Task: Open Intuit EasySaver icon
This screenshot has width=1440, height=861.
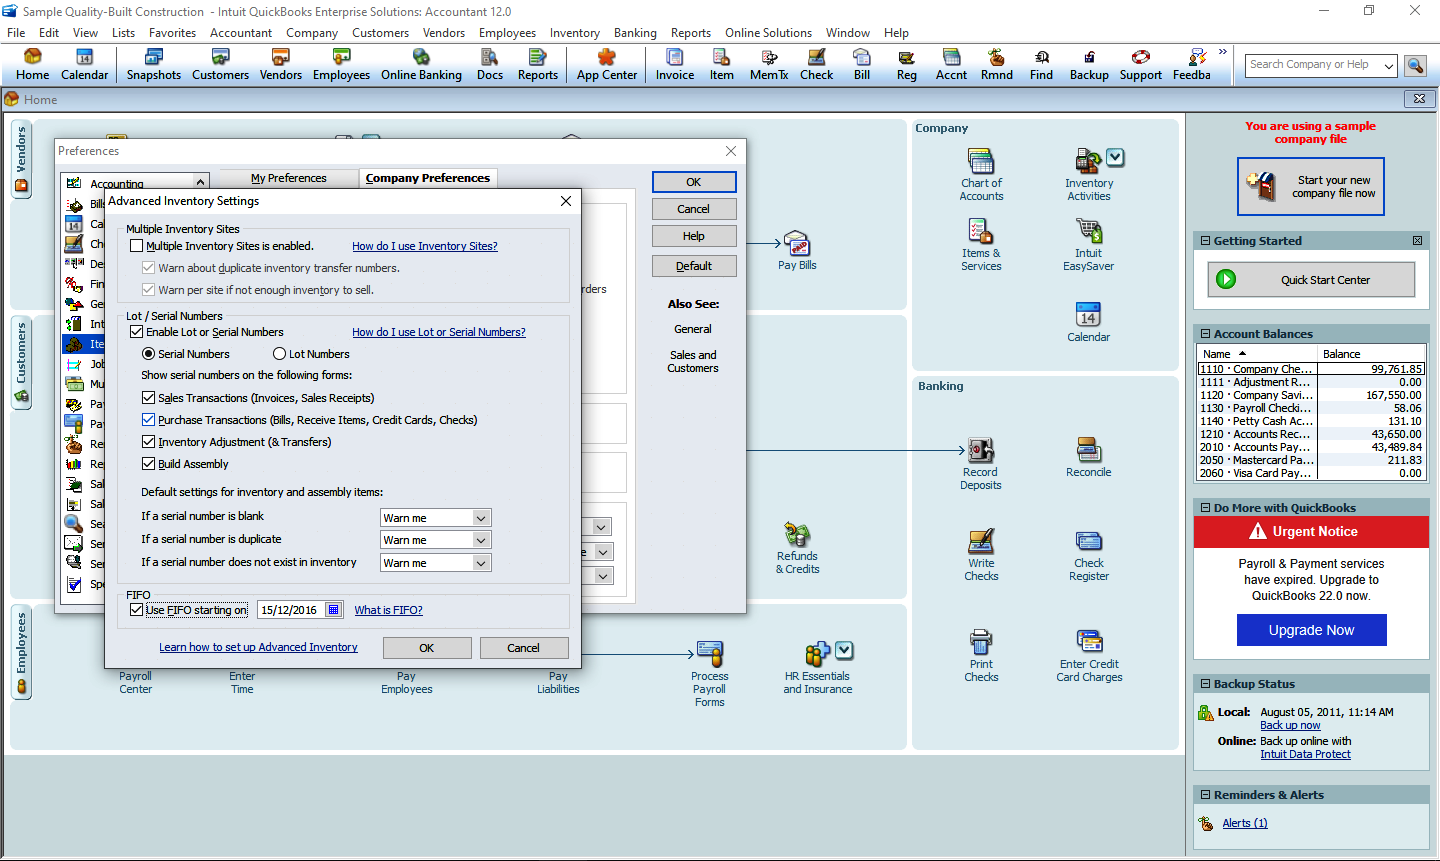Action: click(x=1088, y=245)
